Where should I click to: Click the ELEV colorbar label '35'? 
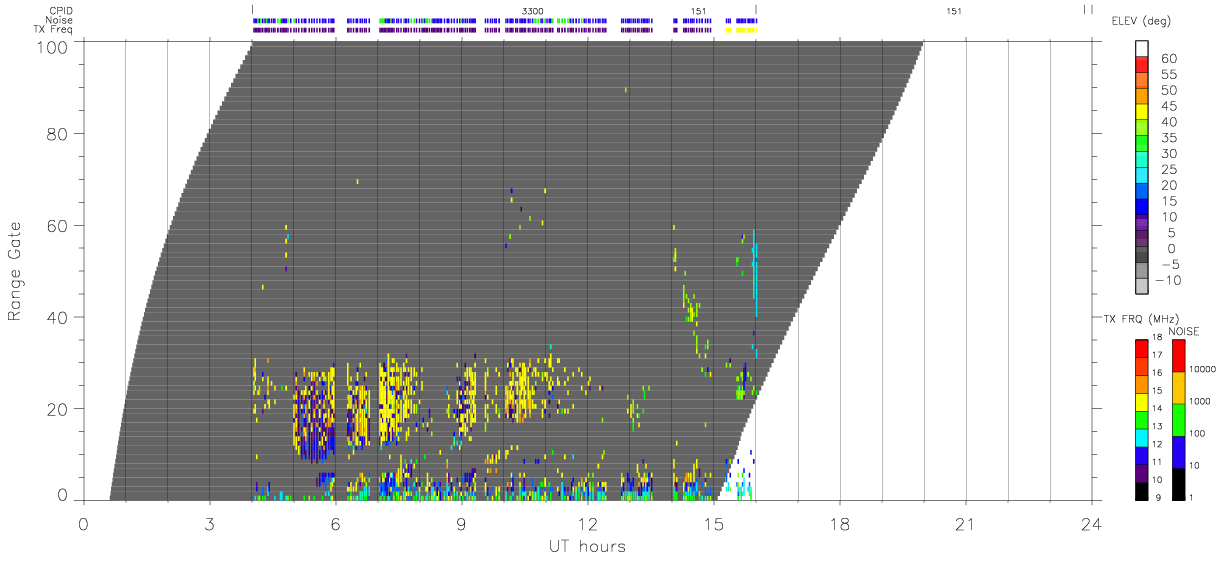click(1168, 138)
